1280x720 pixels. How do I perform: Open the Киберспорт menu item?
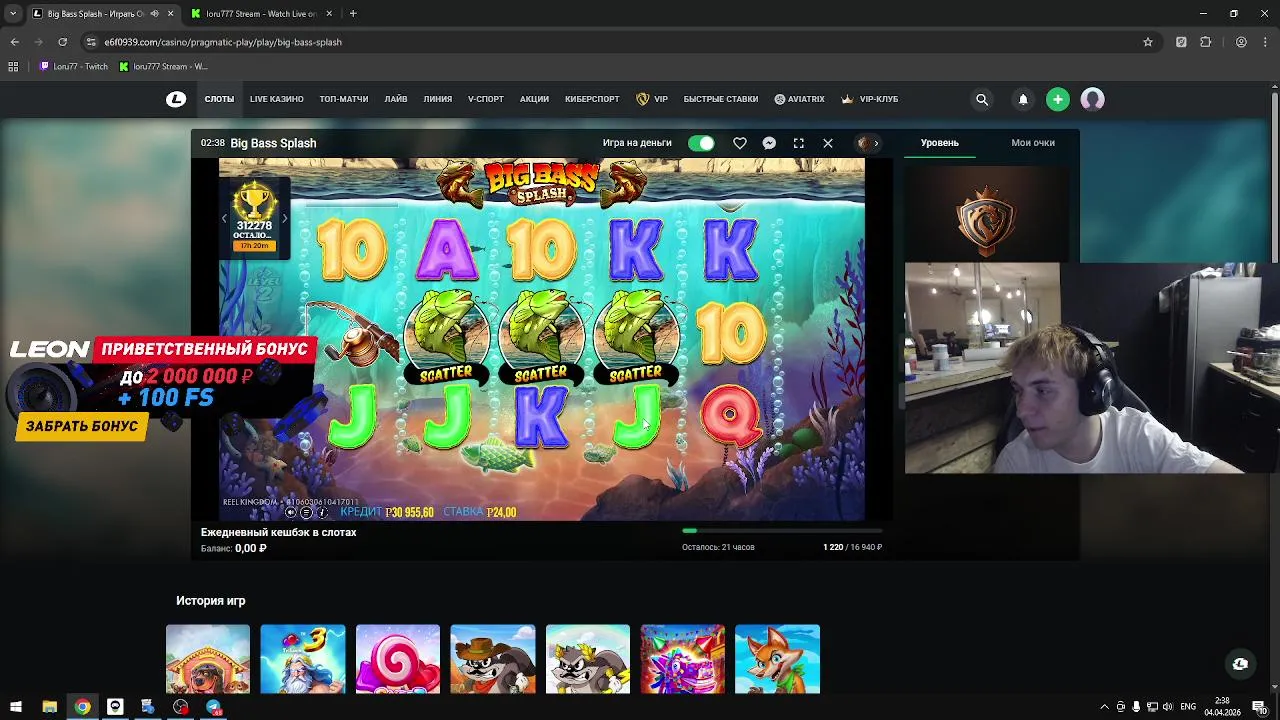(x=592, y=99)
